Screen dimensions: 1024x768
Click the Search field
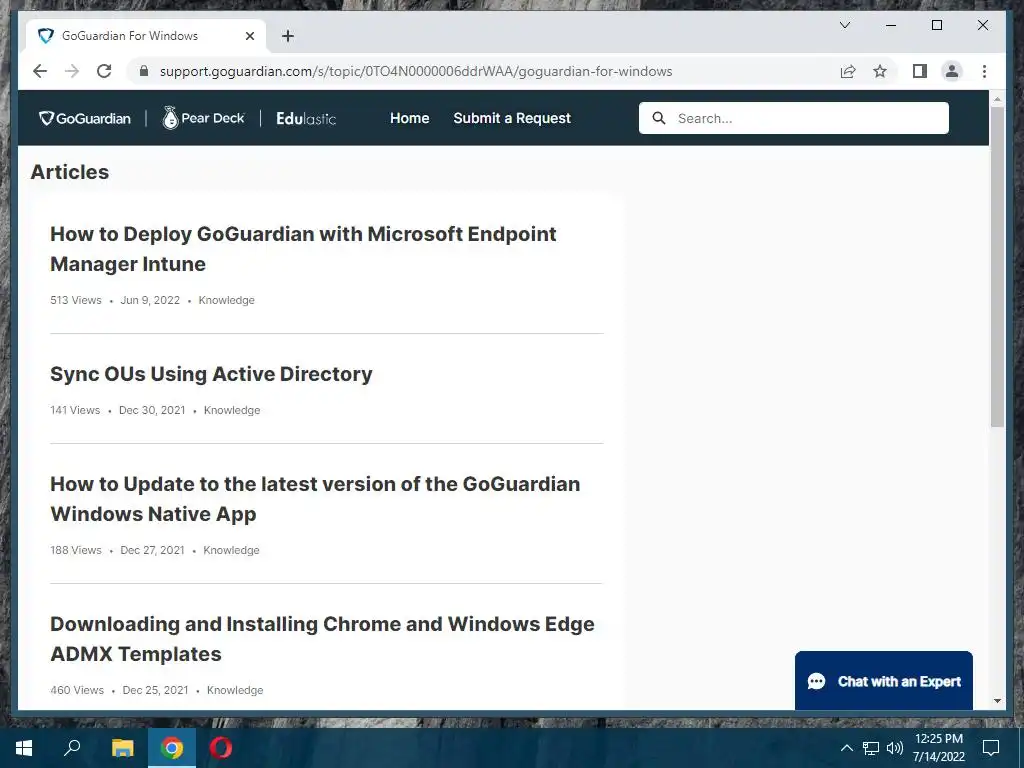(793, 118)
